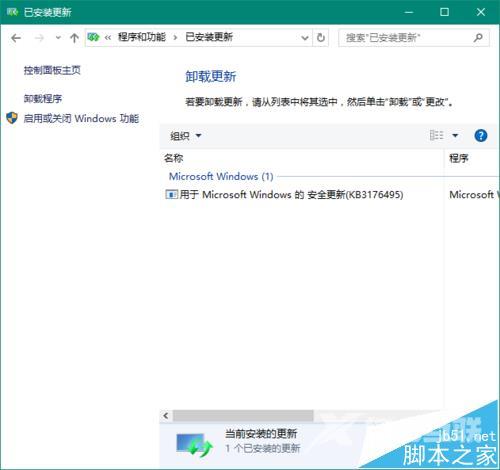Open the recent locations dropdown arrow
Image resolution: width=500 pixels, height=470 pixels.
pos(58,38)
